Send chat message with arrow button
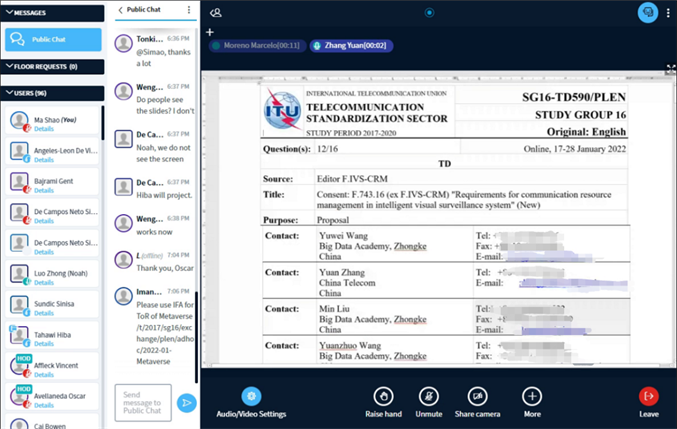The image size is (677, 429). click(x=187, y=403)
